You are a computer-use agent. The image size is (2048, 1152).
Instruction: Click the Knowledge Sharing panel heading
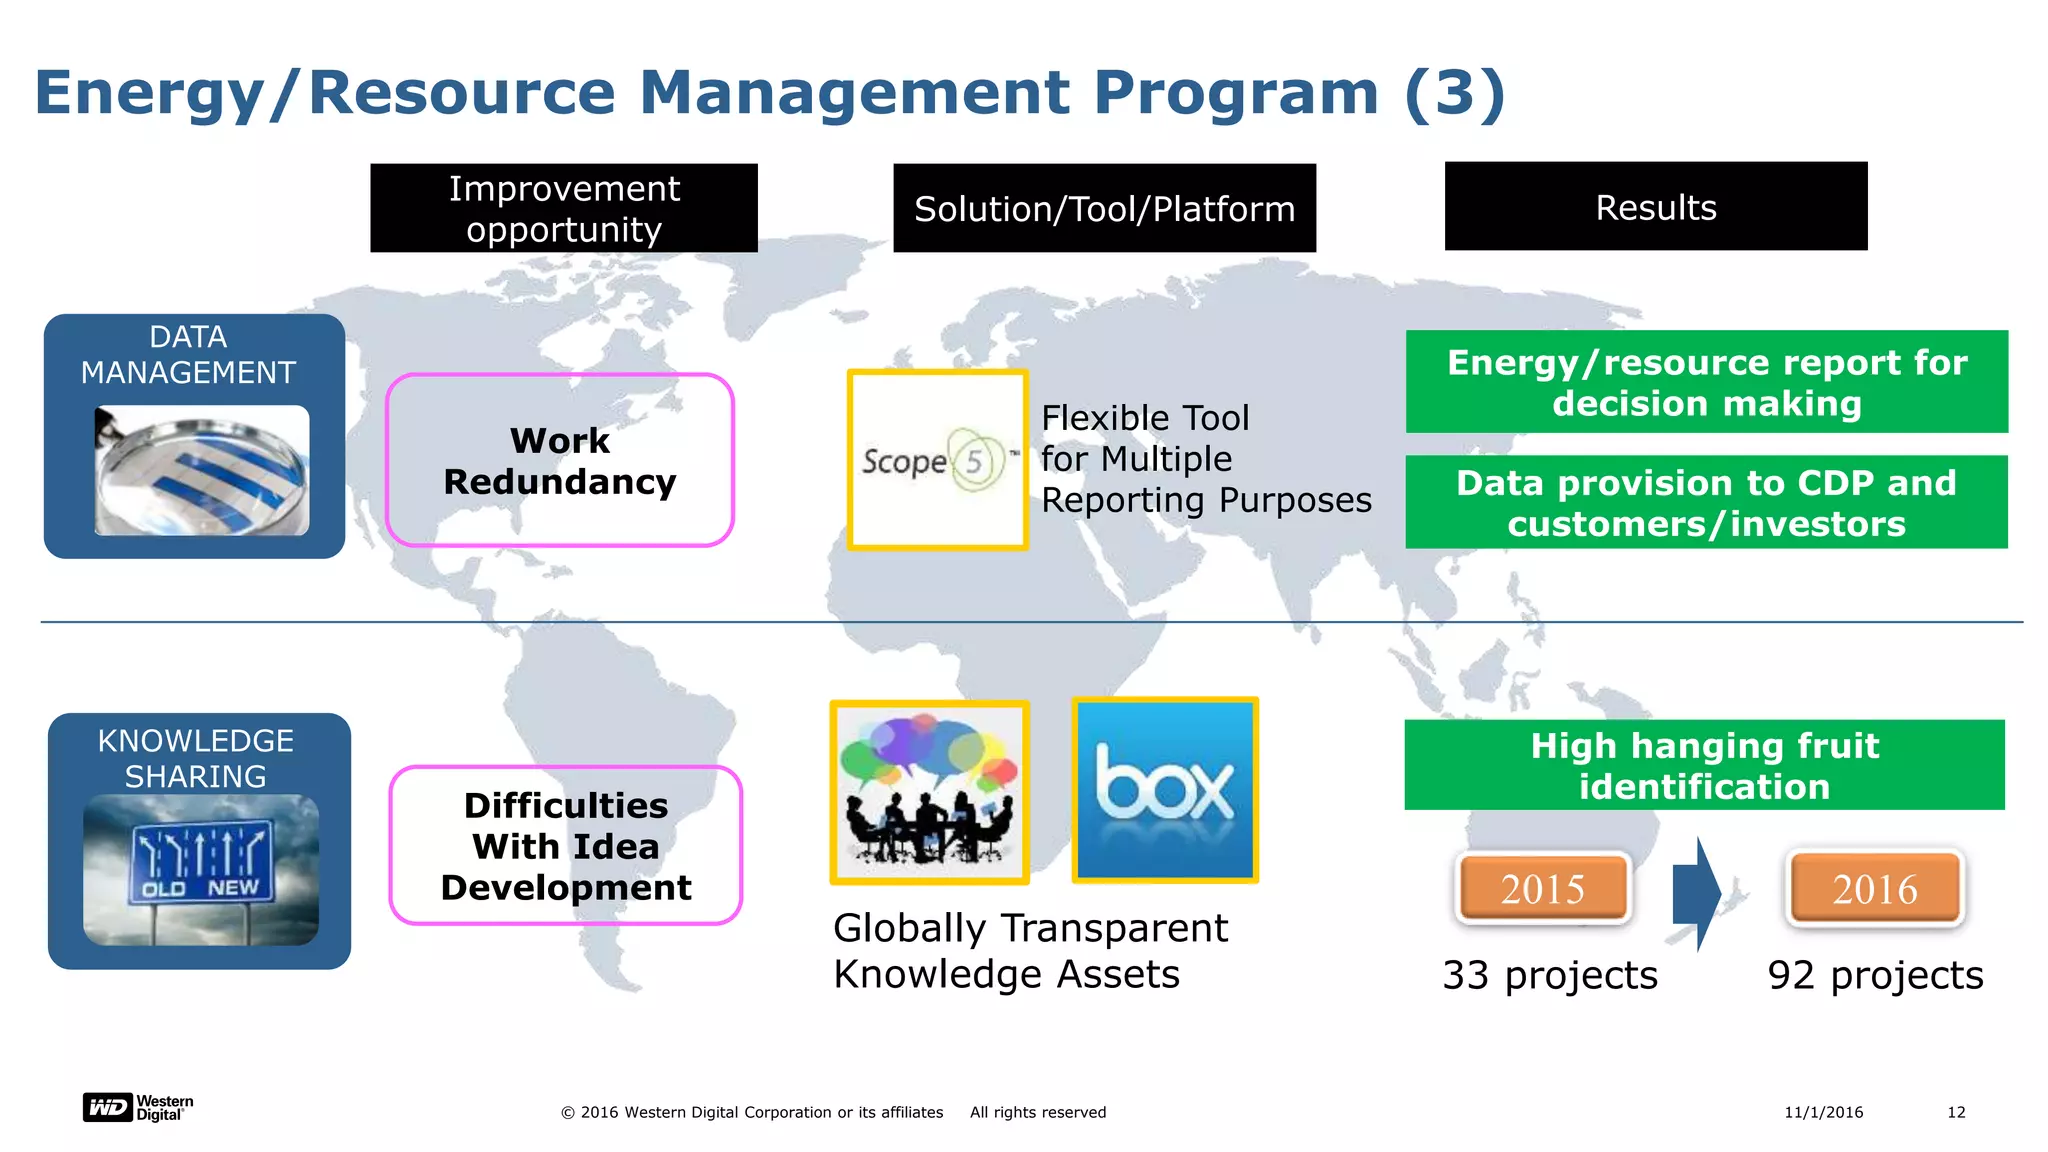(196, 758)
